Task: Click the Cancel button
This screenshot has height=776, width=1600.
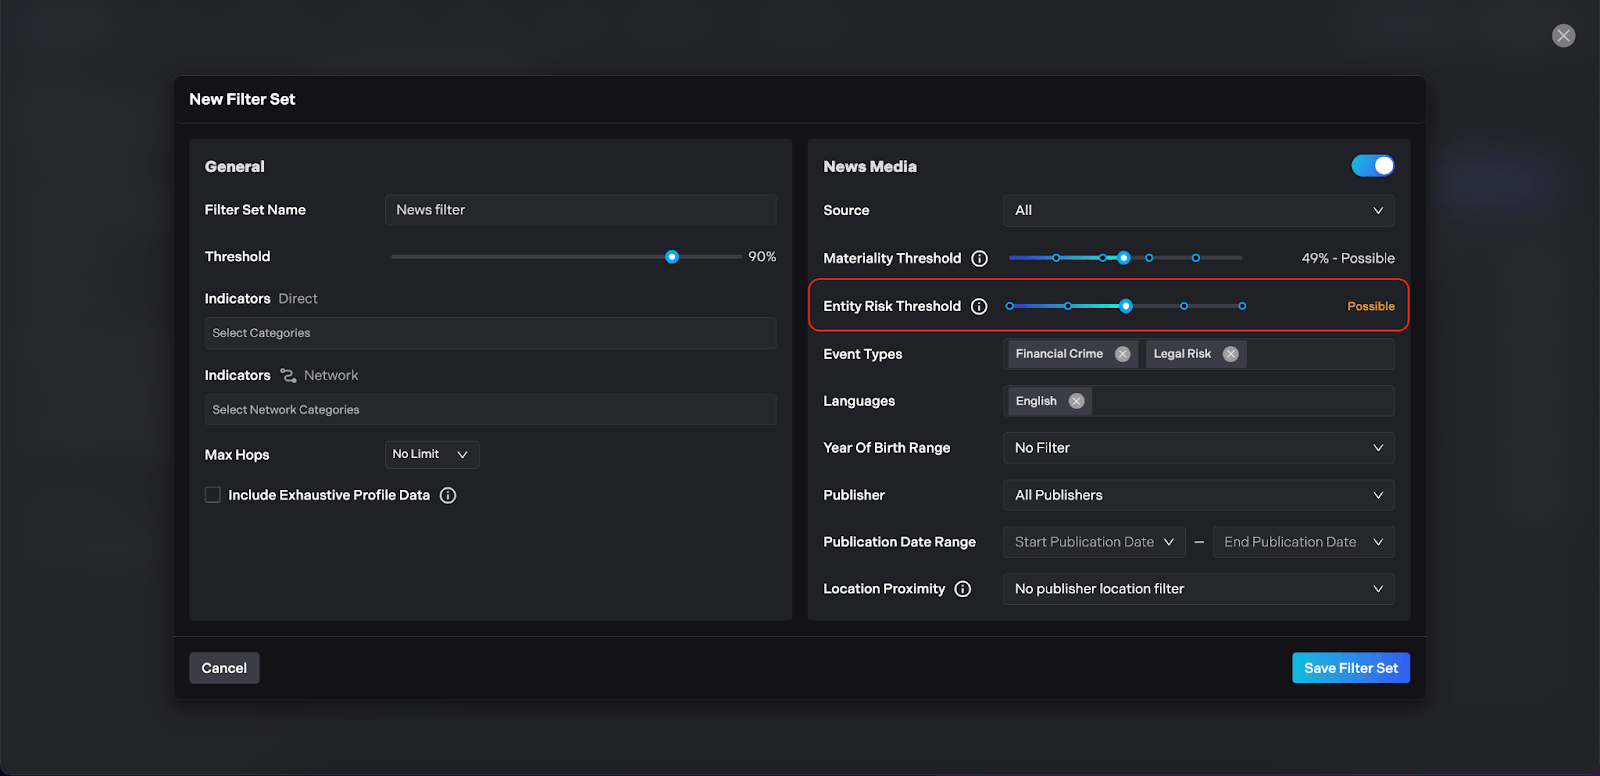Action: (x=224, y=668)
